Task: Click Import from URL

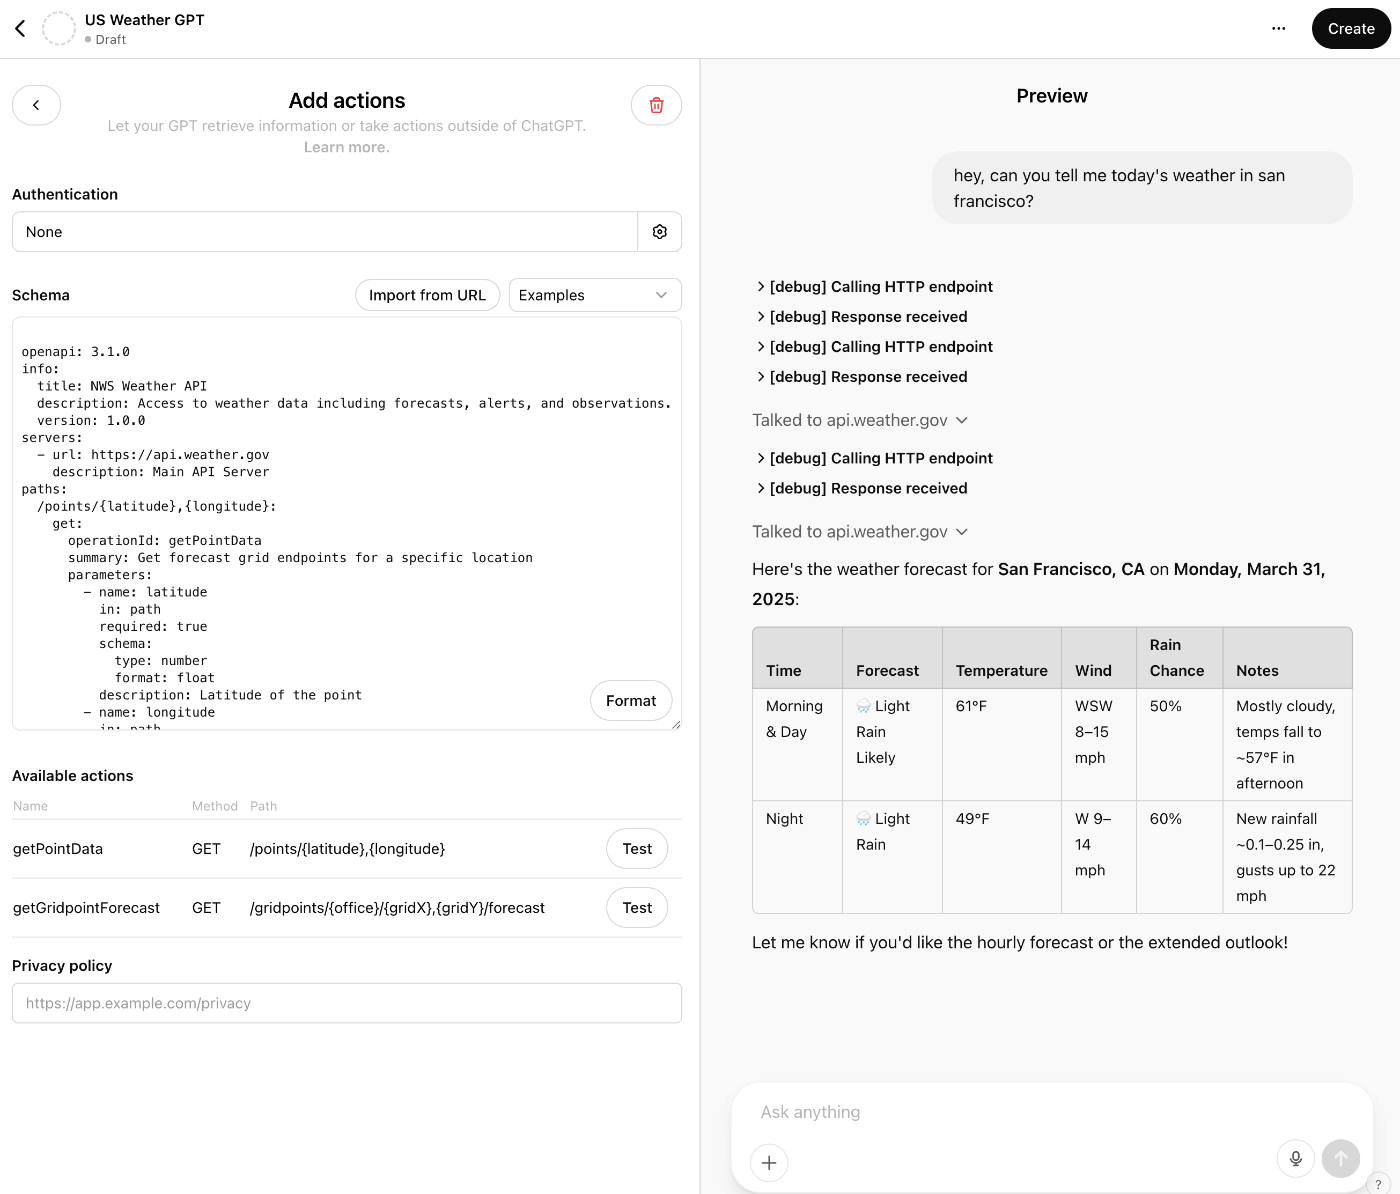Action: pyautogui.click(x=427, y=295)
